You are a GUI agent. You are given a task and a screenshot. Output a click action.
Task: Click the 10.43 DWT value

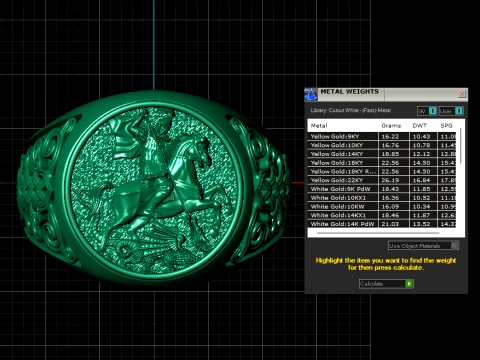(x=421, y=136)
